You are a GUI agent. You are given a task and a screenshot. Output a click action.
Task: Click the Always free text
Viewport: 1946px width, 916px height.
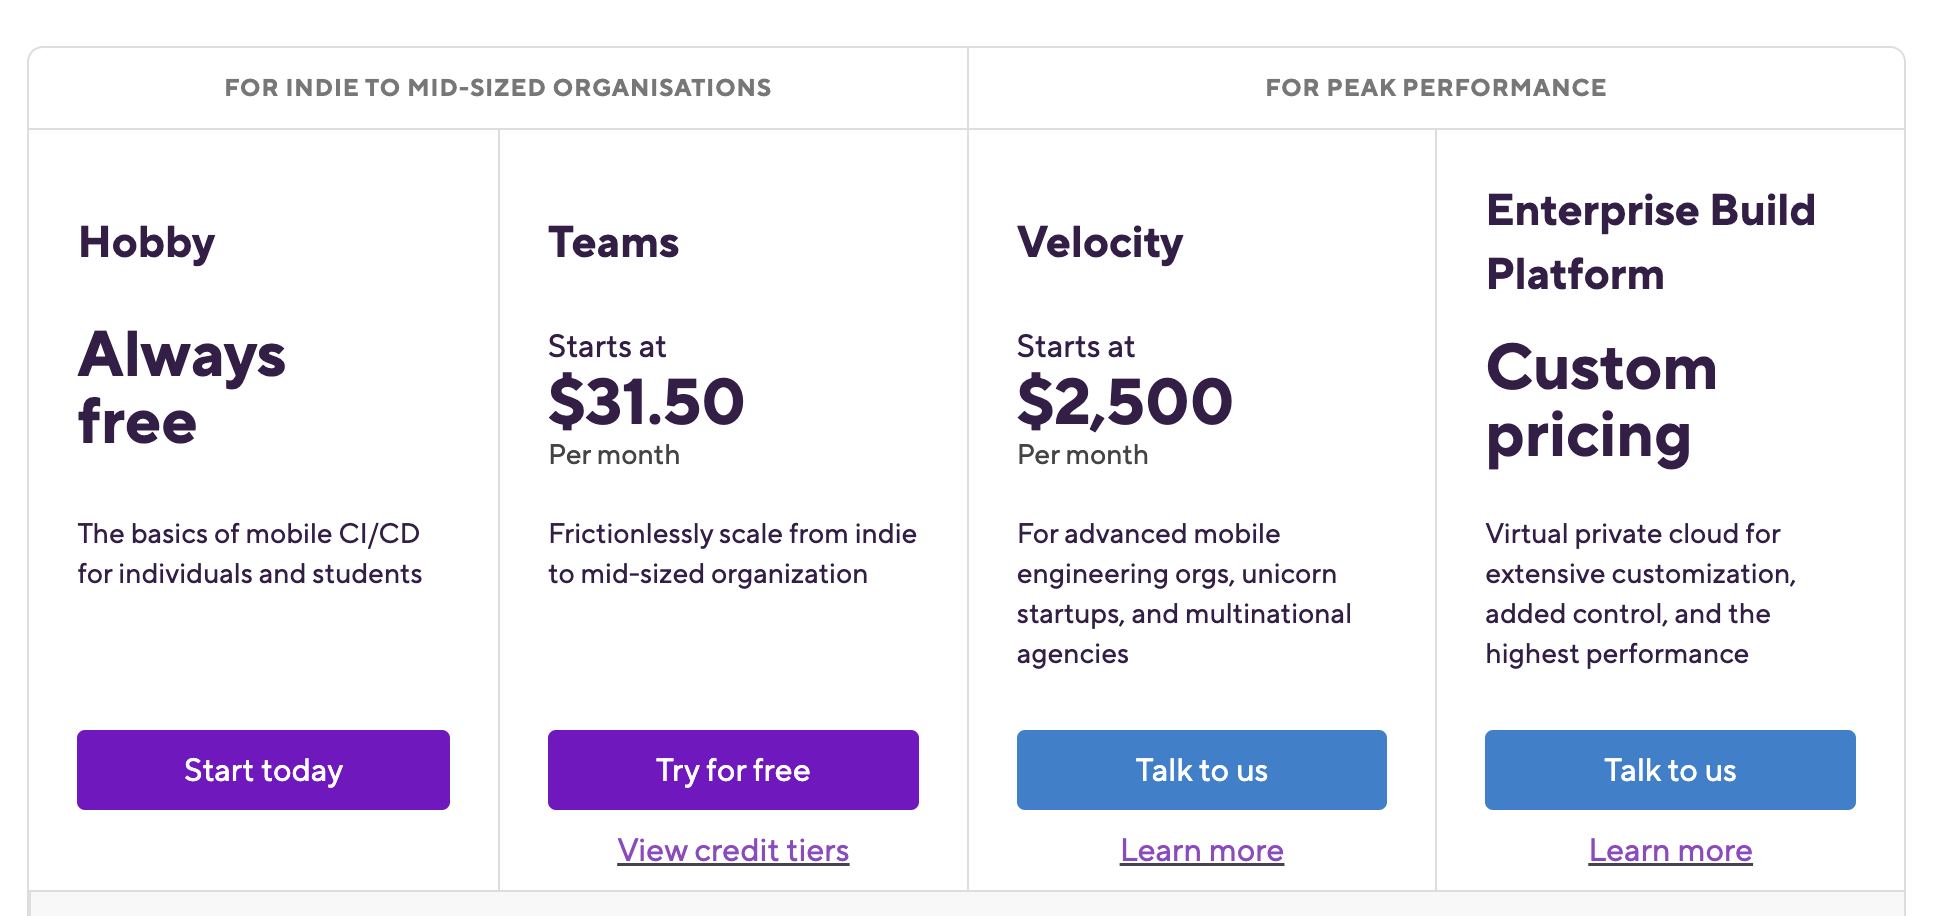(x=182, y=388)
